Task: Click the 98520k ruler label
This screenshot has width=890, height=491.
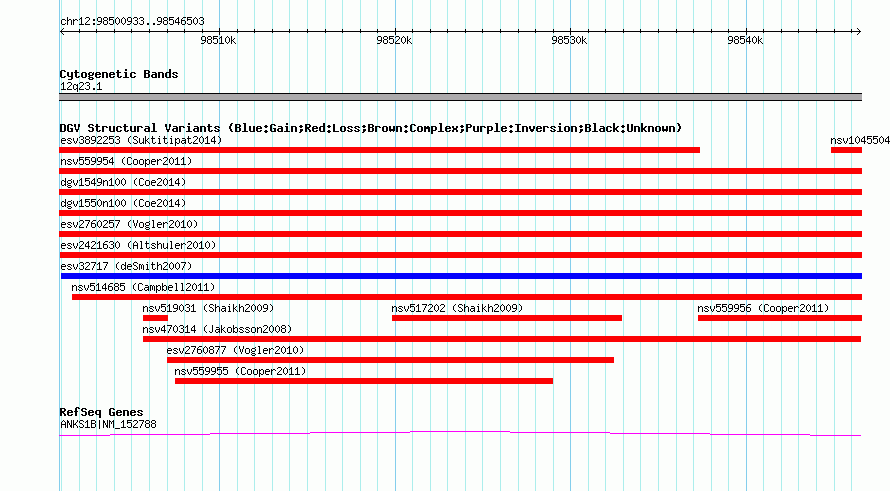Action: click(x=394, y=41)
